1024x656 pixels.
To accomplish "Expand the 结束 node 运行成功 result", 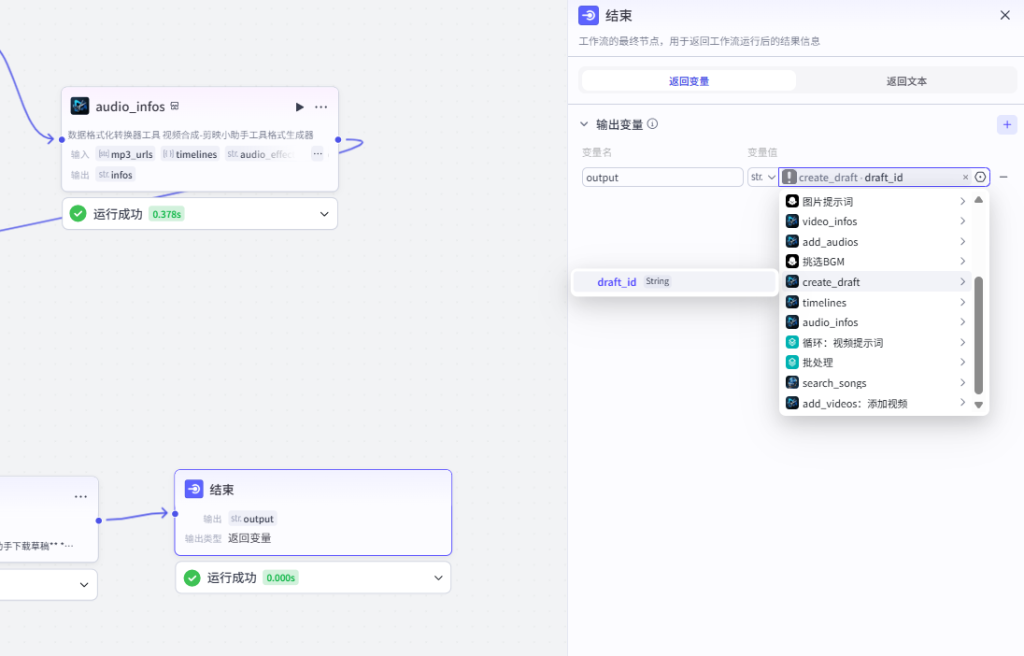I will point(438,578).
